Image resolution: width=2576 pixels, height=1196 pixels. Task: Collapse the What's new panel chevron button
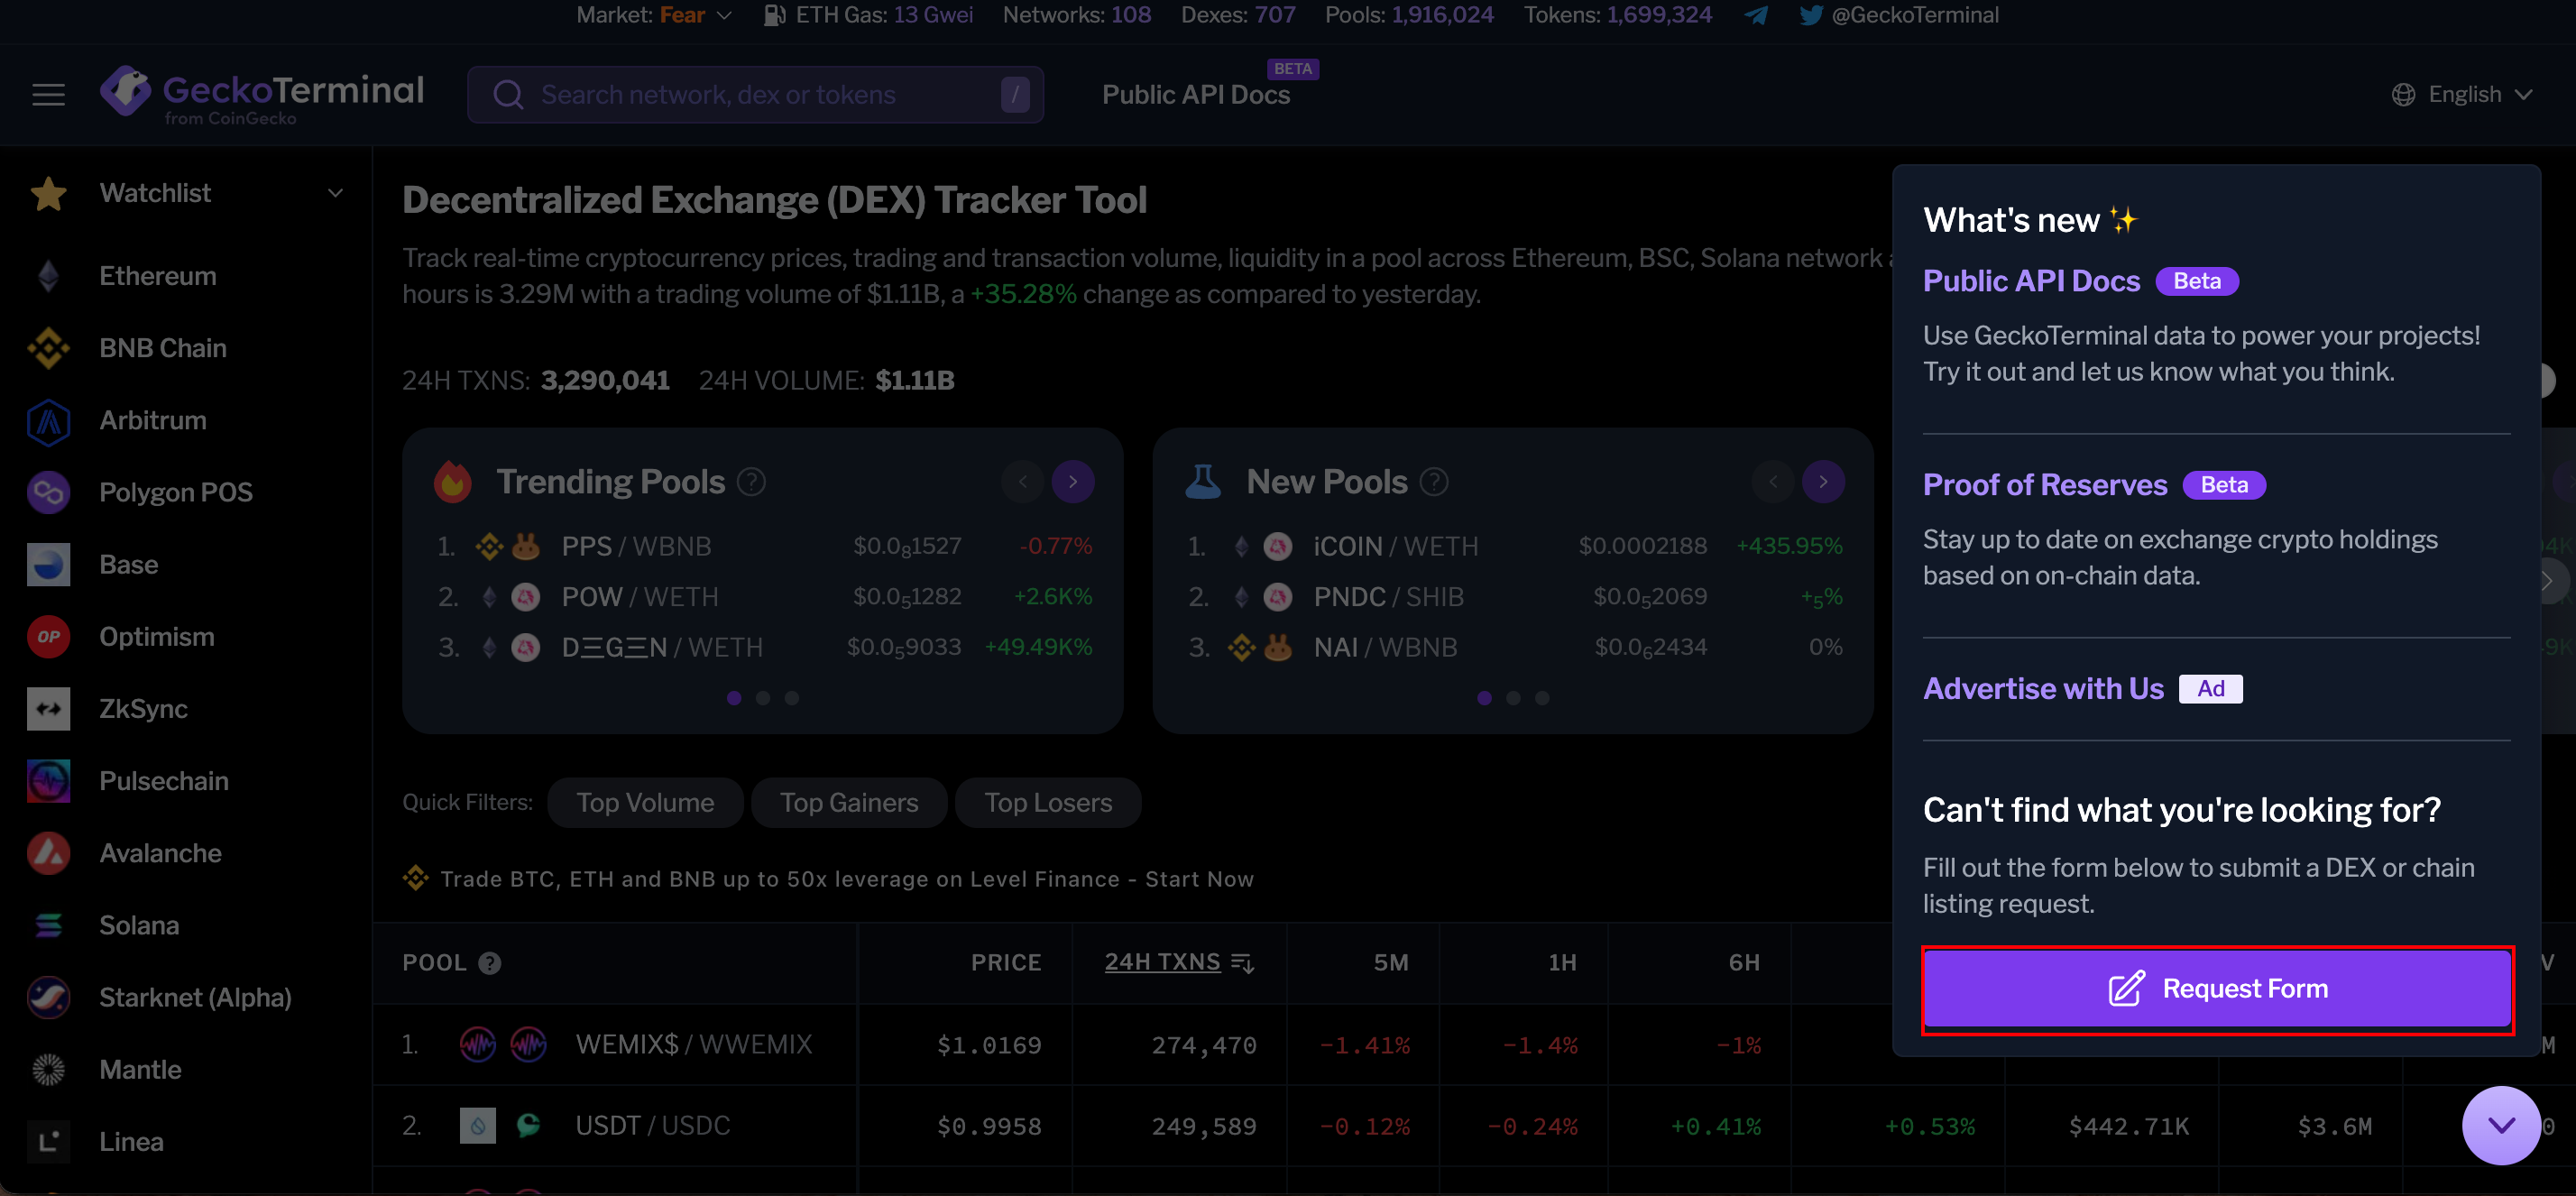coord(2501,1125)
